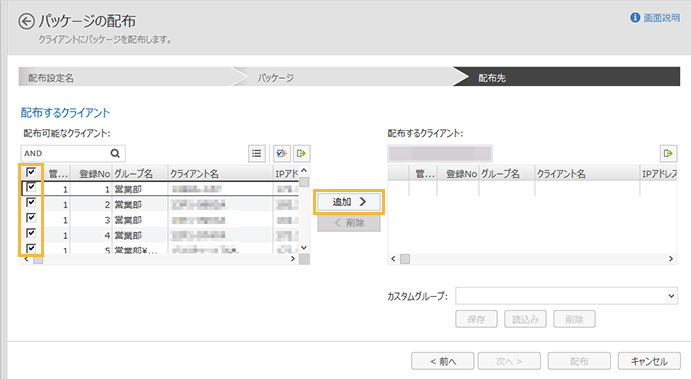Uncheck the checkbox for 登録No 3 row

tap(31, 218)
